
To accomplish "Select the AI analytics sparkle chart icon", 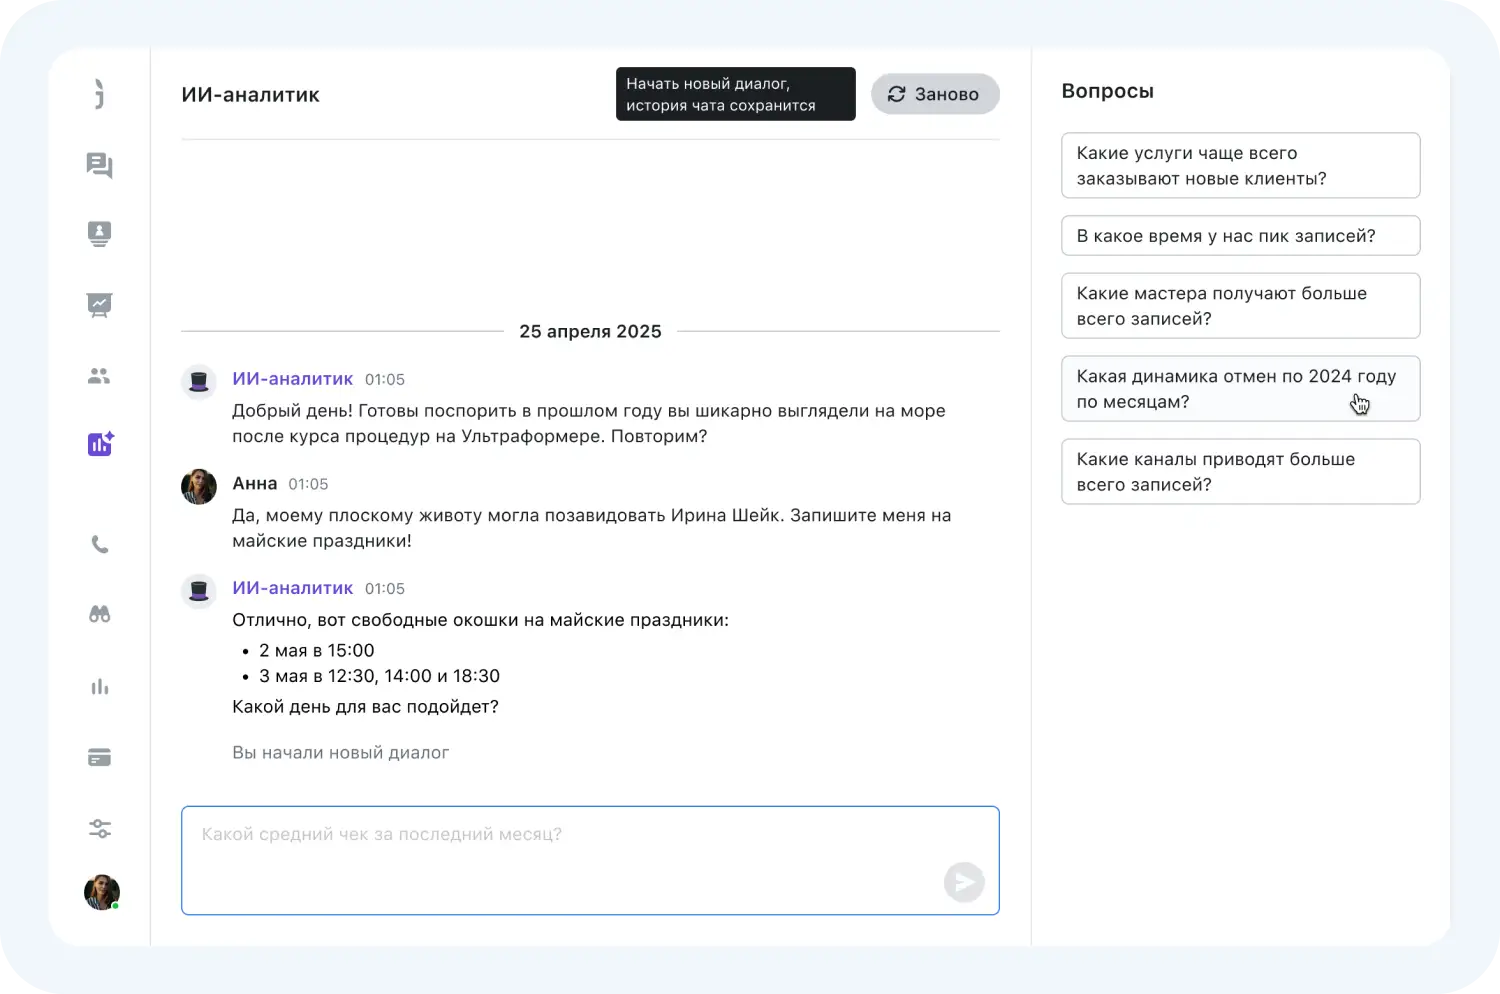I will pyautogui.click(x=100, y=444).
